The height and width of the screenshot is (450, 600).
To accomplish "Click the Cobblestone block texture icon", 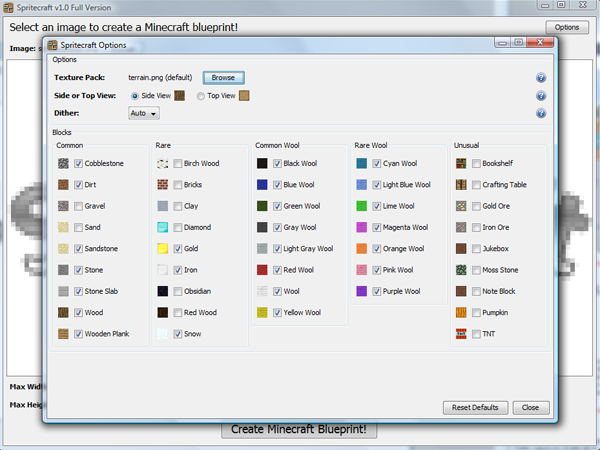I will tap(63, 163).
